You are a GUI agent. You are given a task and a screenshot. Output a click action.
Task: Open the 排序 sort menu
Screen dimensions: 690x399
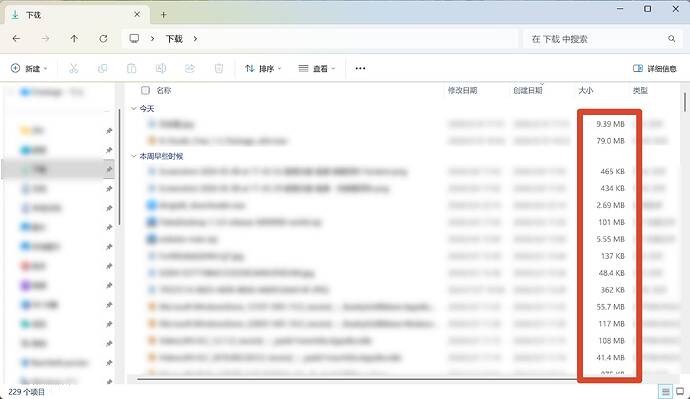pos(263,68)
